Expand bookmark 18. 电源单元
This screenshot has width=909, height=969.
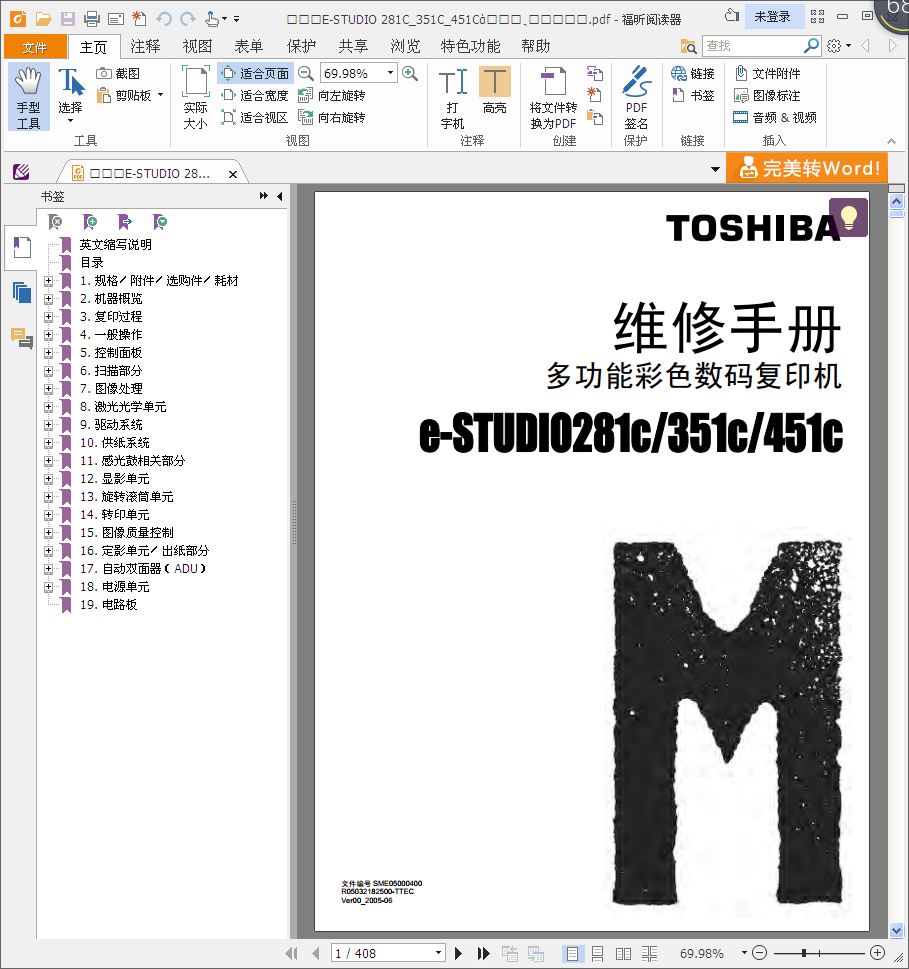(48, 586)
